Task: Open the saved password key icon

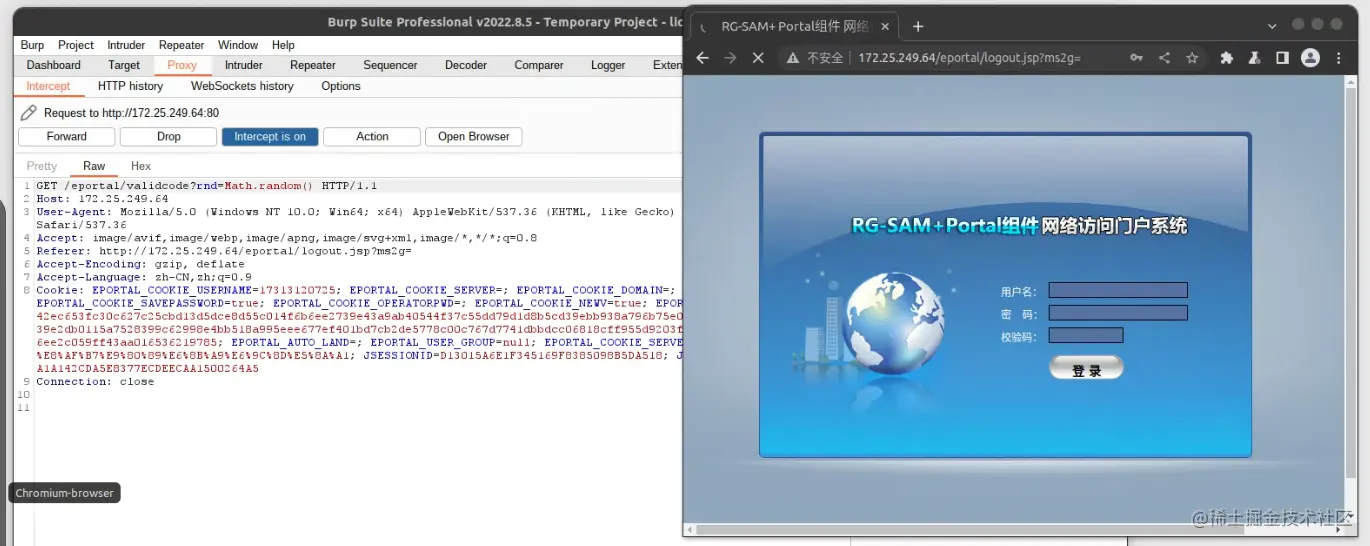Action: point(1137,58)
